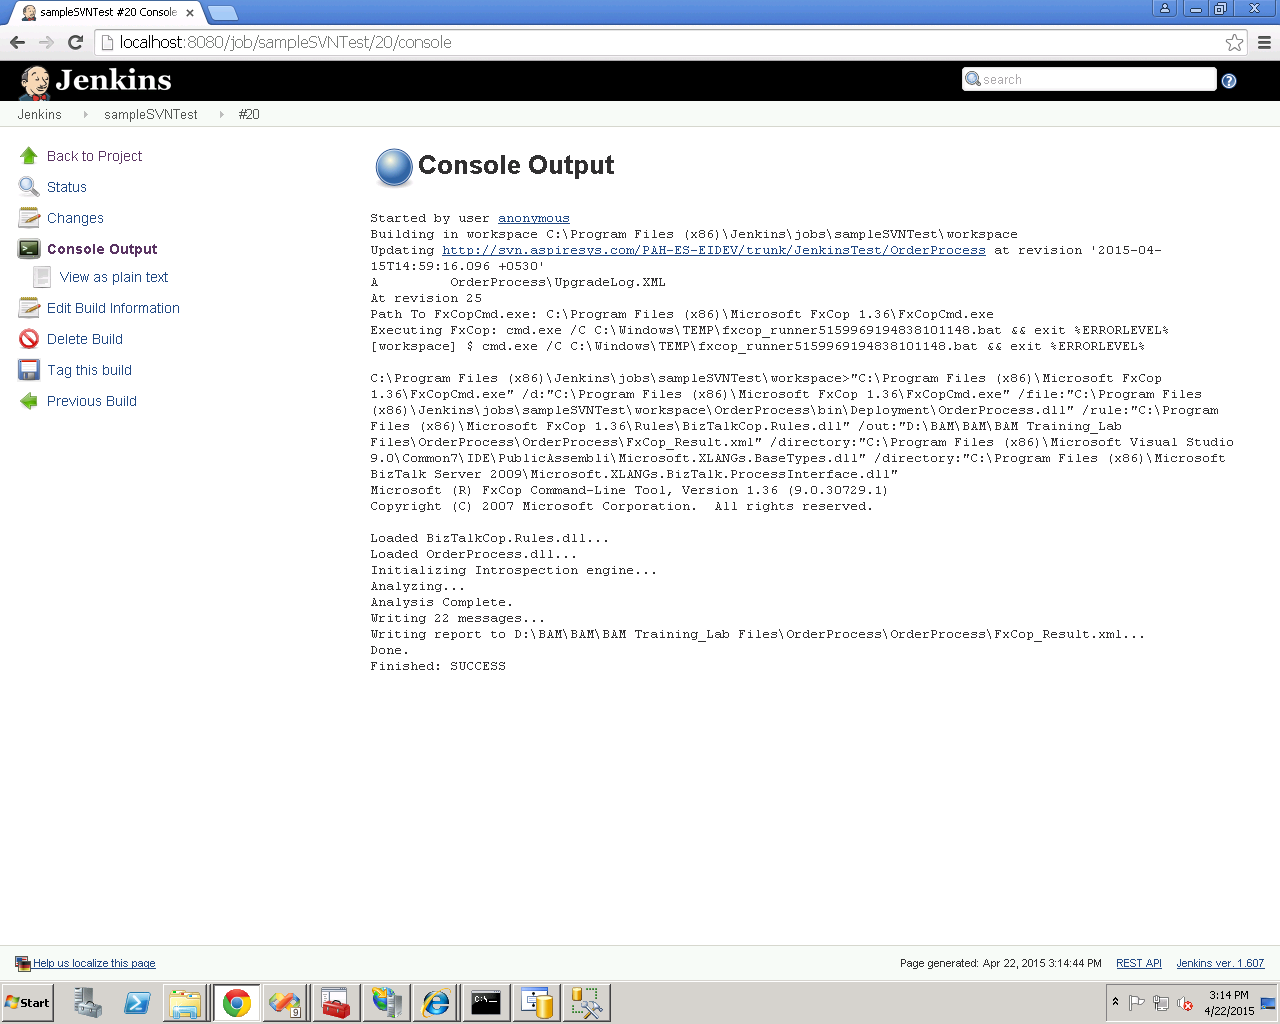The height and width of the screenshot is (1024, 1280).
Task: Select Console Output in the sidebar
Action: (102, 249)
